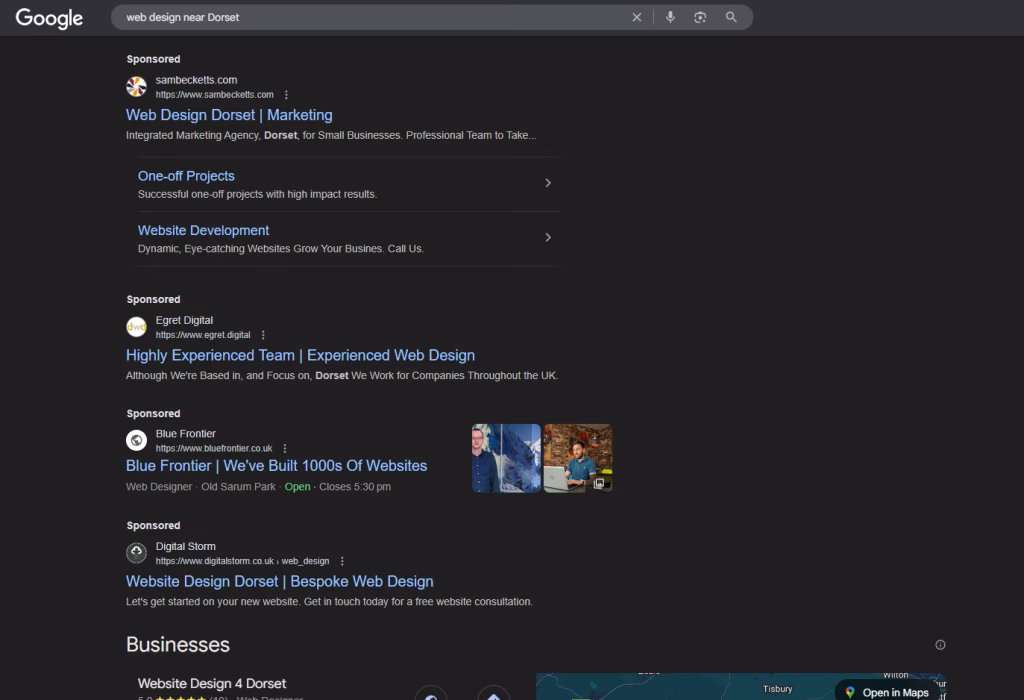The image size is (1024, 700).
Task: Click Open in Maps button
Action: (x=888, y=692)
